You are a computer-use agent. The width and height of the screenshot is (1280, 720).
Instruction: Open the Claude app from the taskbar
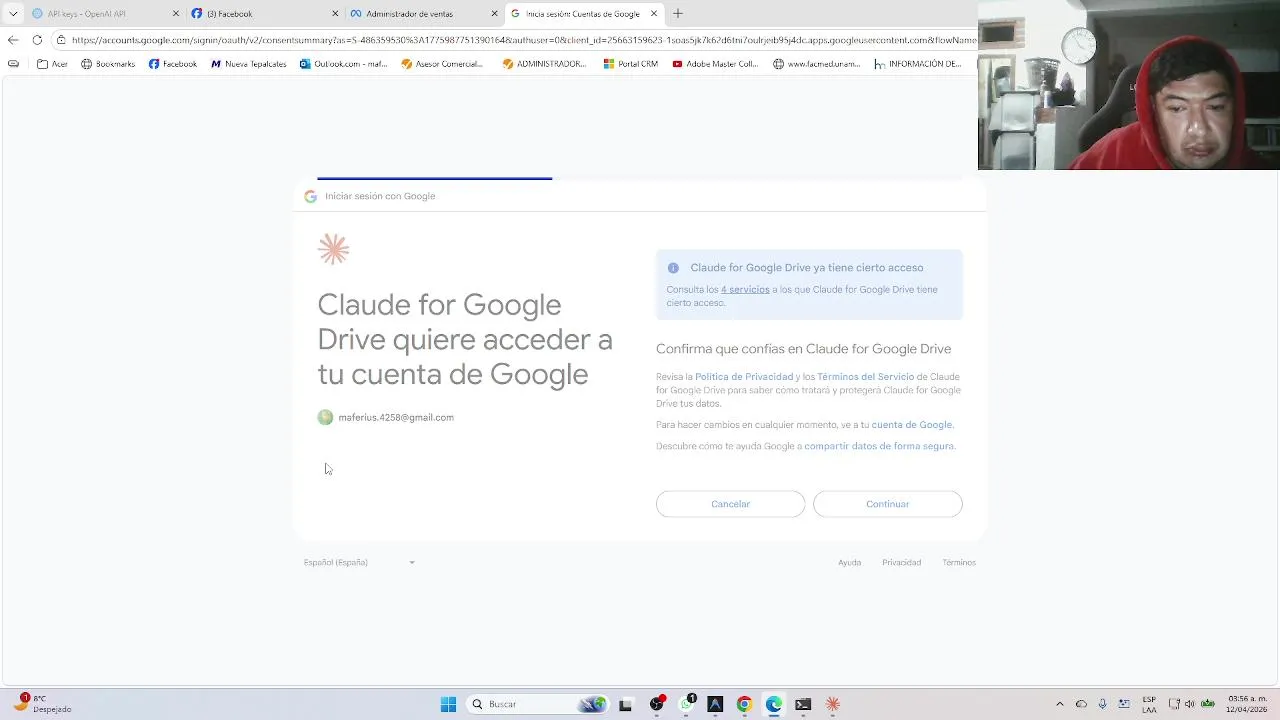832,704
